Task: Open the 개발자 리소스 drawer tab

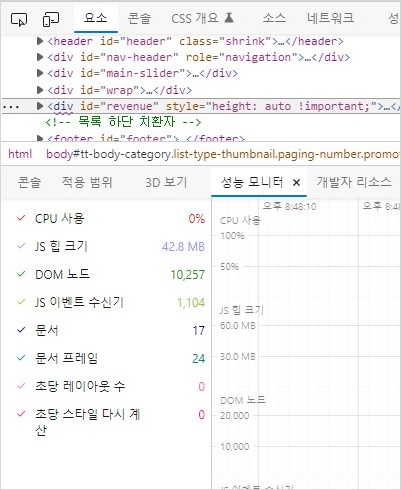Action: coord(354,182)
